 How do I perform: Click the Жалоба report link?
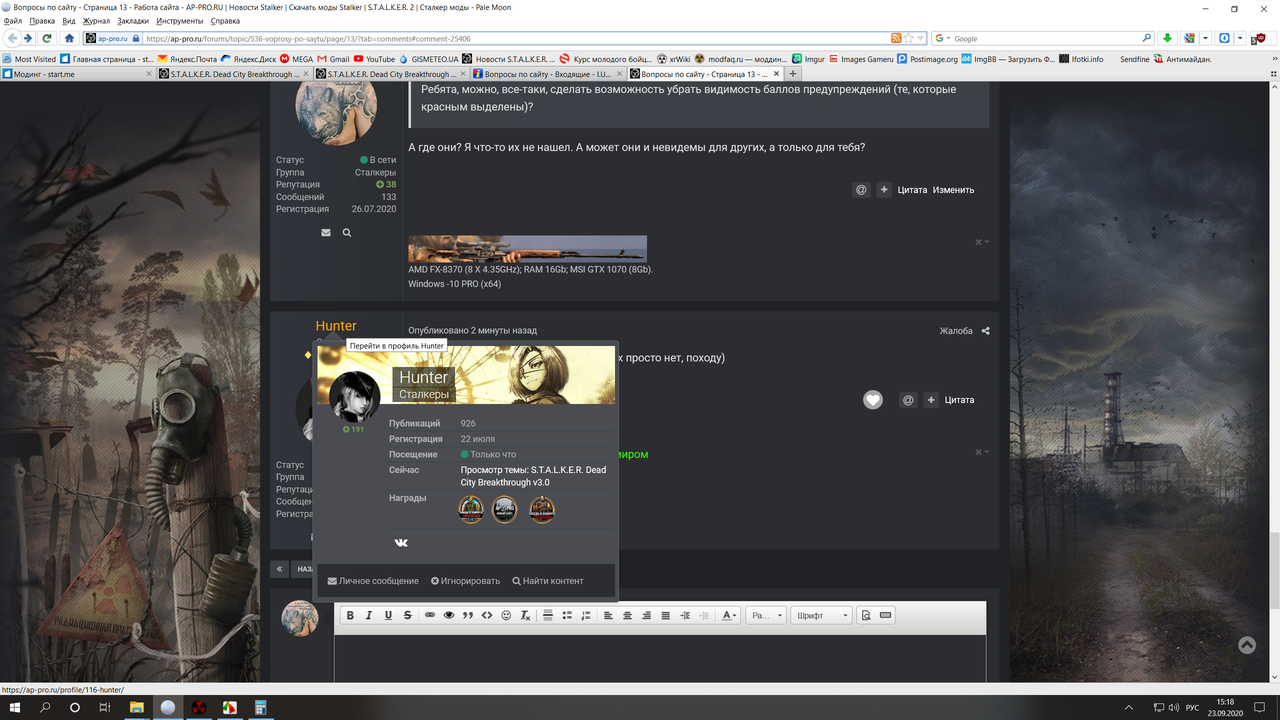tap(956, 331)
